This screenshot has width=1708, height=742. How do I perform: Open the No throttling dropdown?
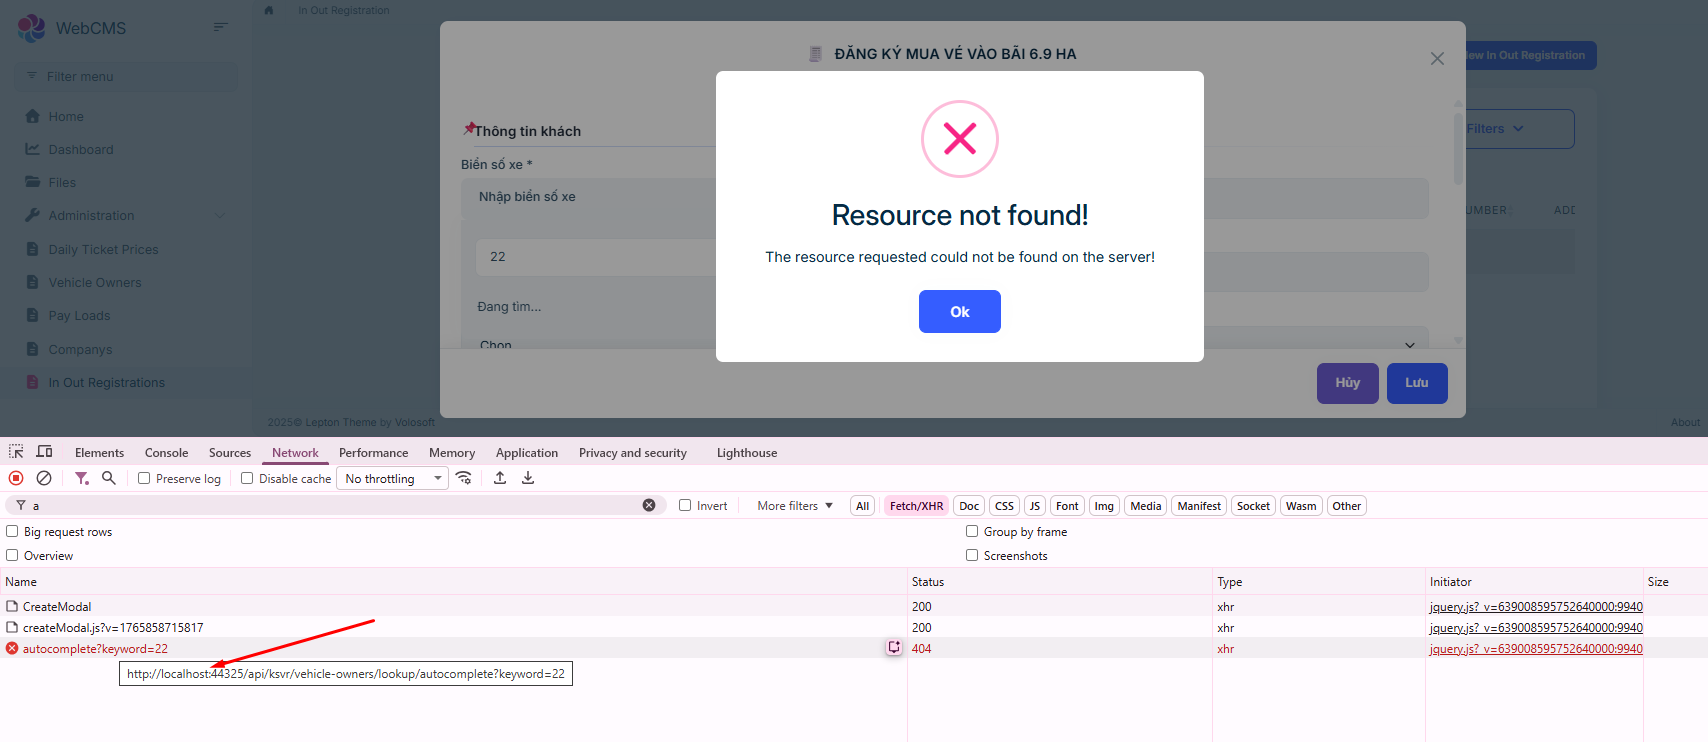coord(392,479)
